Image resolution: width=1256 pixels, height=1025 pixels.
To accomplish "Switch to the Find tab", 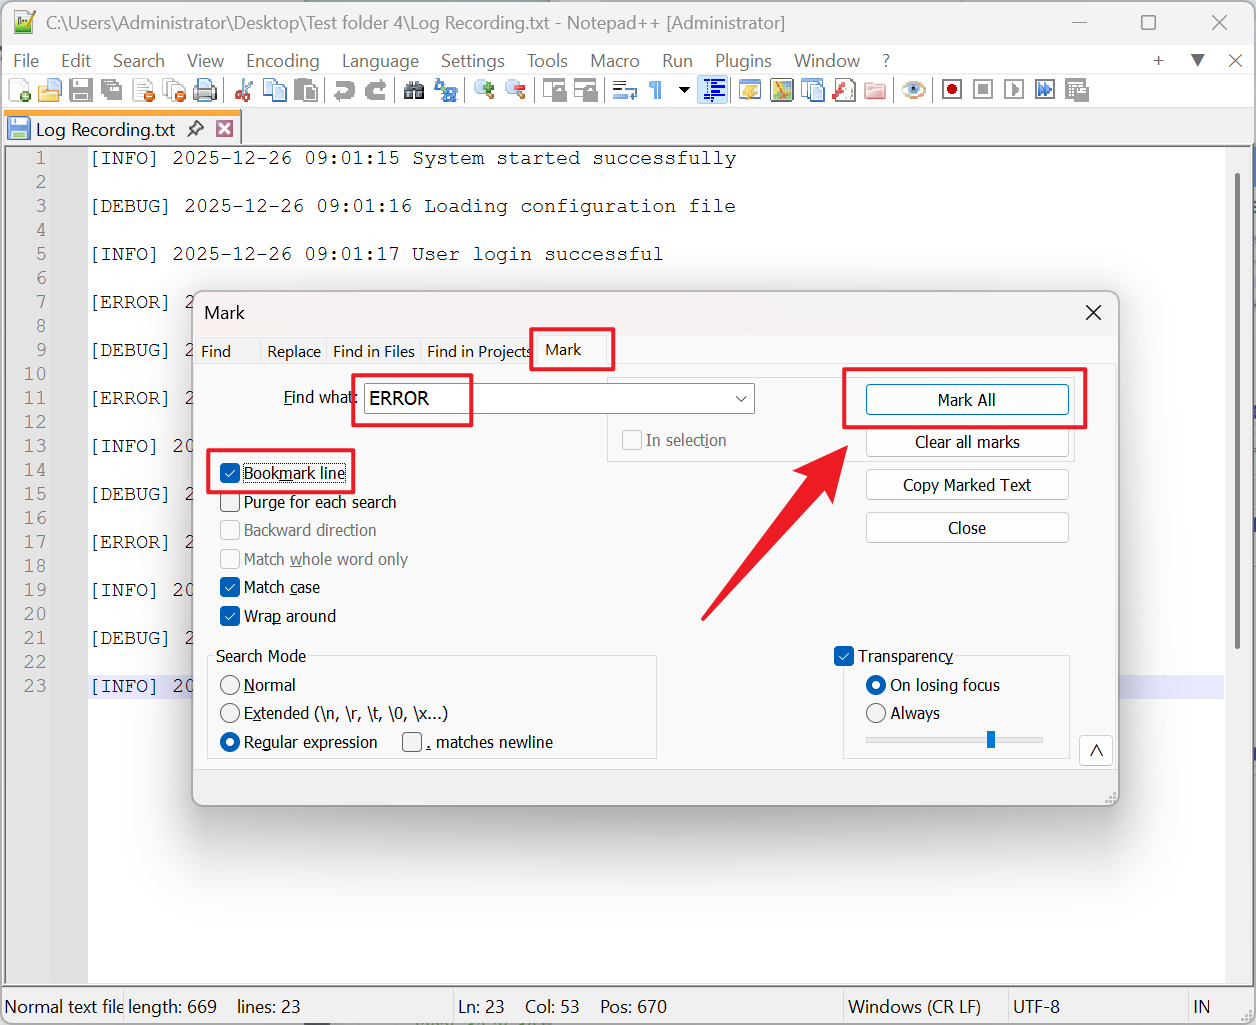I will click(x=216, y=351).
